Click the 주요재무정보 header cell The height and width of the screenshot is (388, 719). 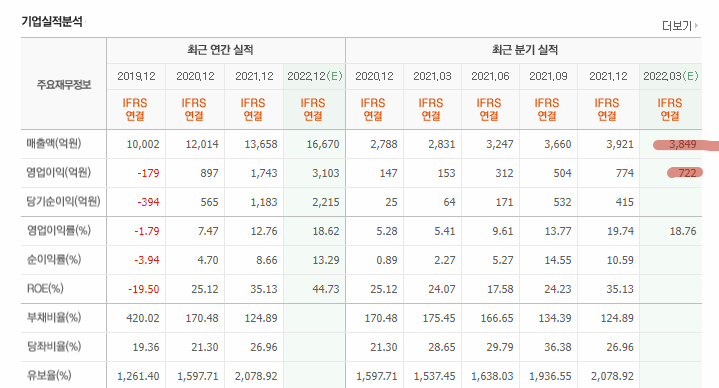pos(64,84)
